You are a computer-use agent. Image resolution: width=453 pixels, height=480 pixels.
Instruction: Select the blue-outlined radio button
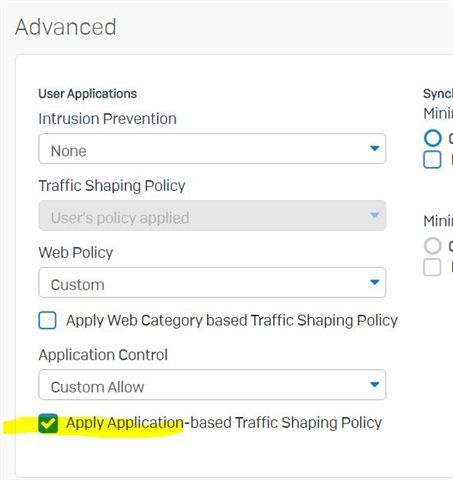click(x=433, y=138)
